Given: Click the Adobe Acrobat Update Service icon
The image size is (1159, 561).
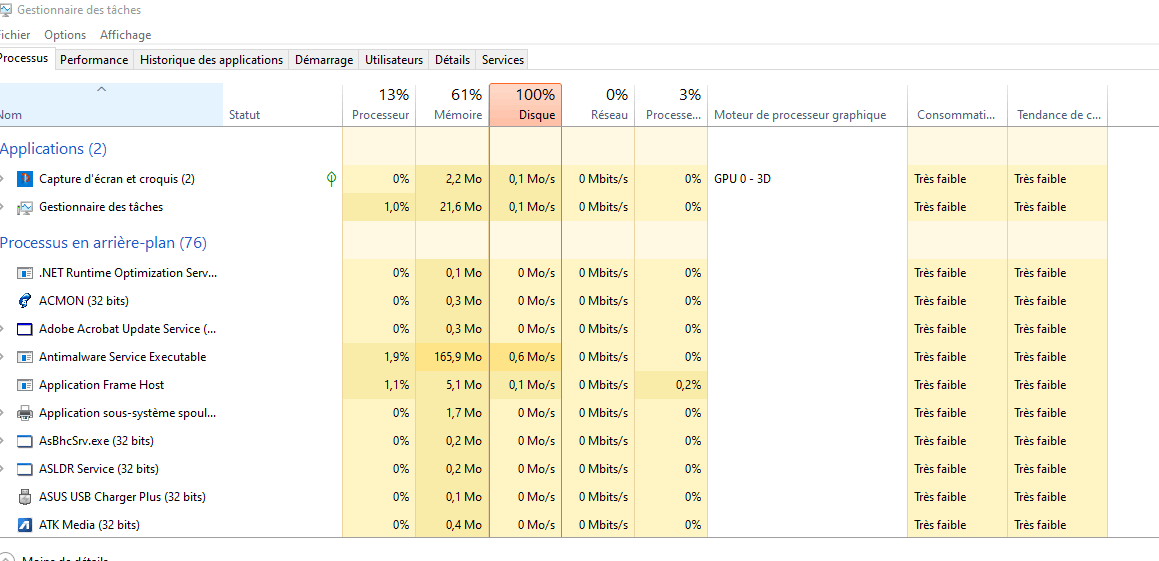Looking at the screenshot, I should 25,329.
